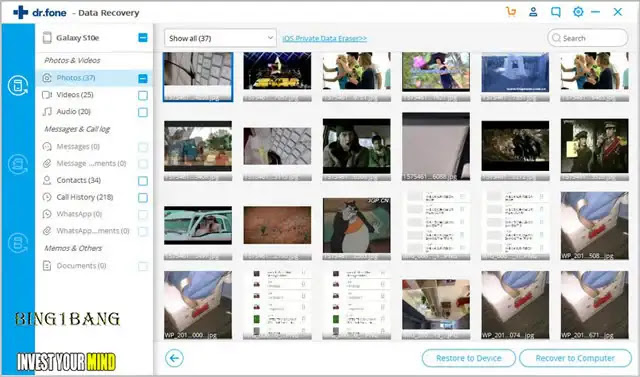The width and height of the screenshot is (640, 377).
Task: Select Videos (25) category
Action: point(75,95)
